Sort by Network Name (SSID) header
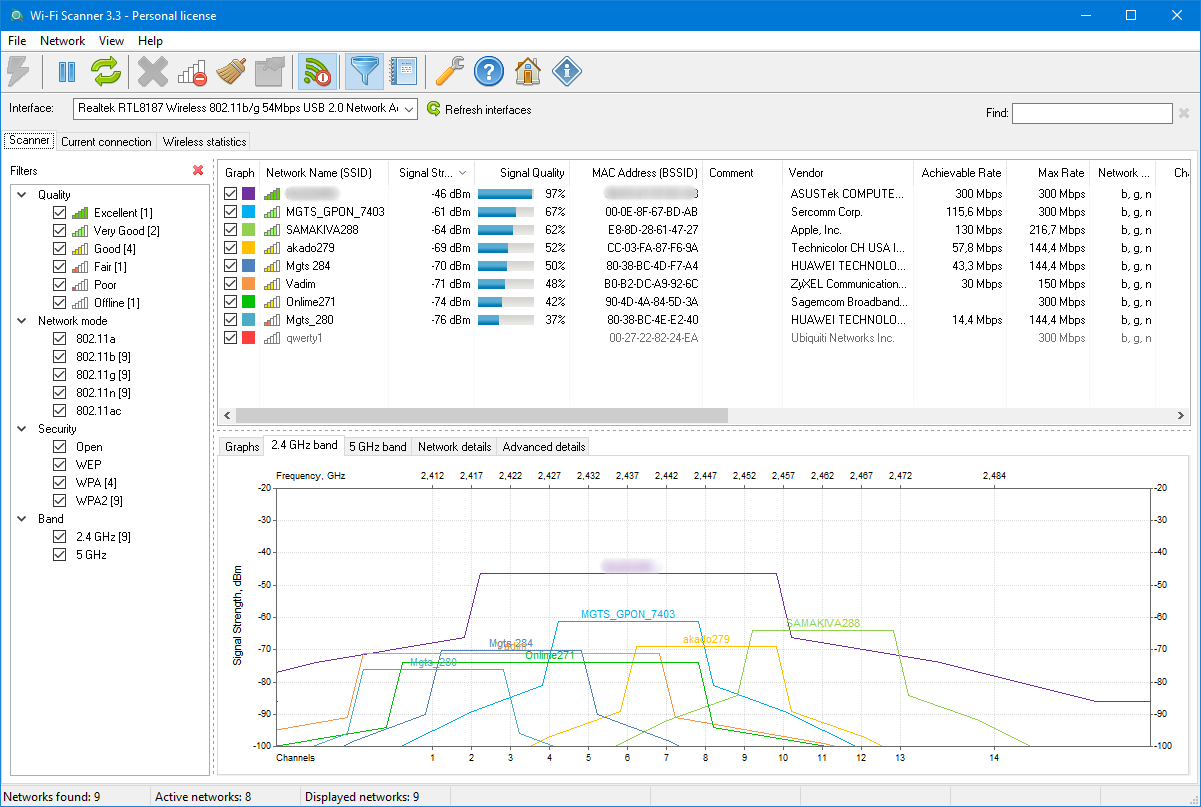 pyautogui.click(x=324, y=173)
